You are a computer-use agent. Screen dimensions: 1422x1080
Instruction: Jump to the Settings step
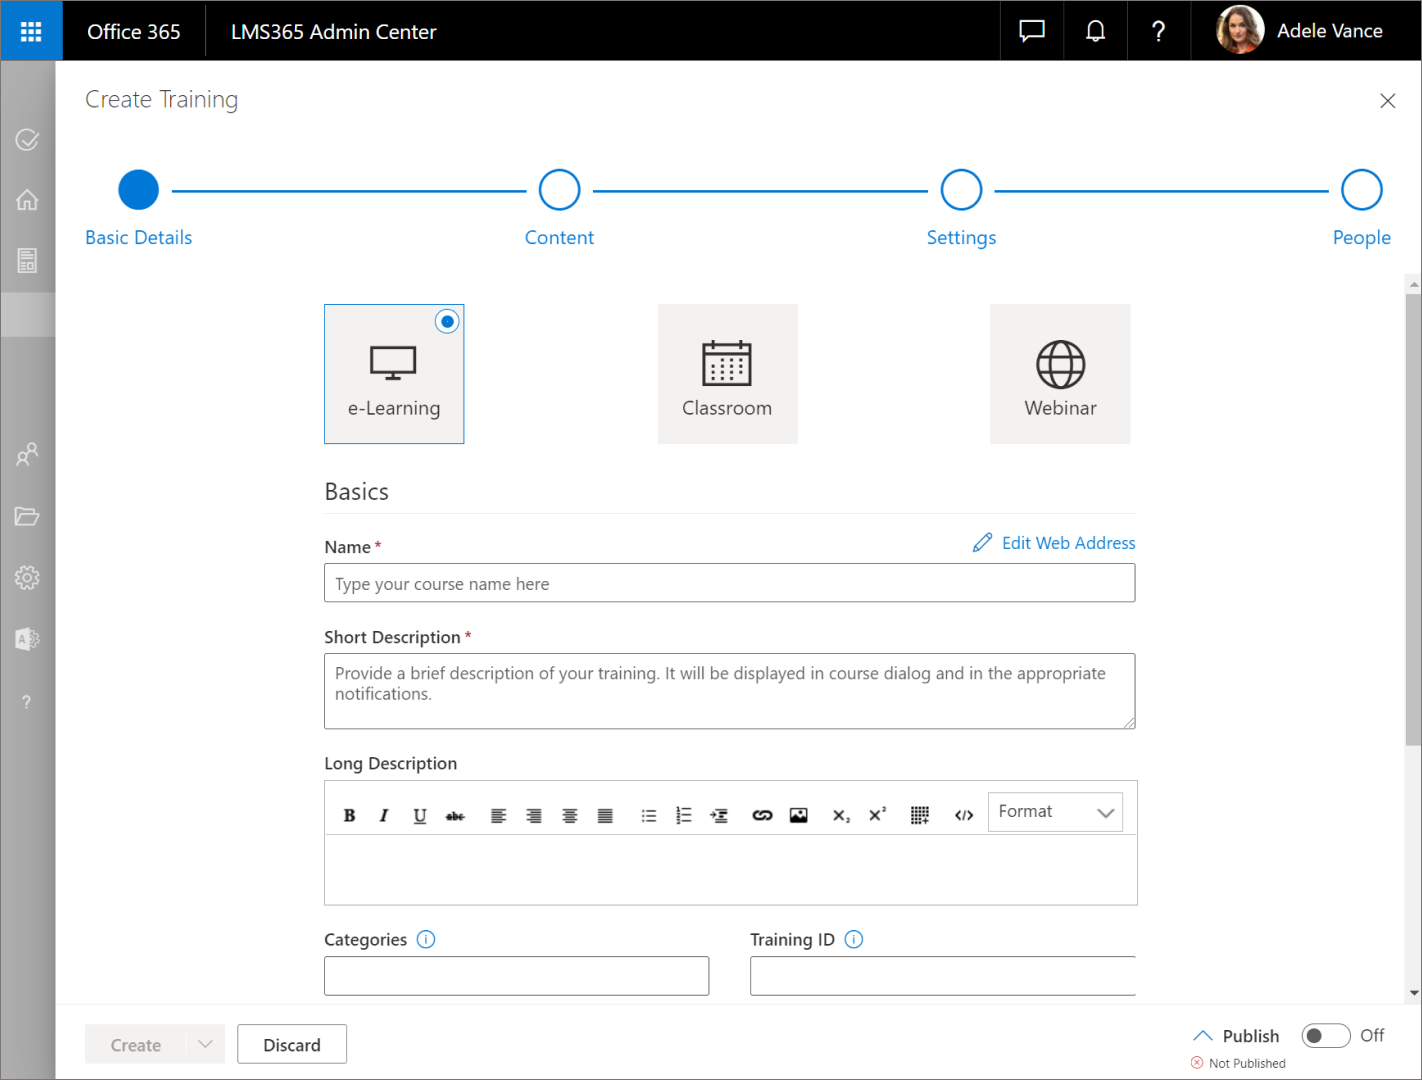[961, 190]
